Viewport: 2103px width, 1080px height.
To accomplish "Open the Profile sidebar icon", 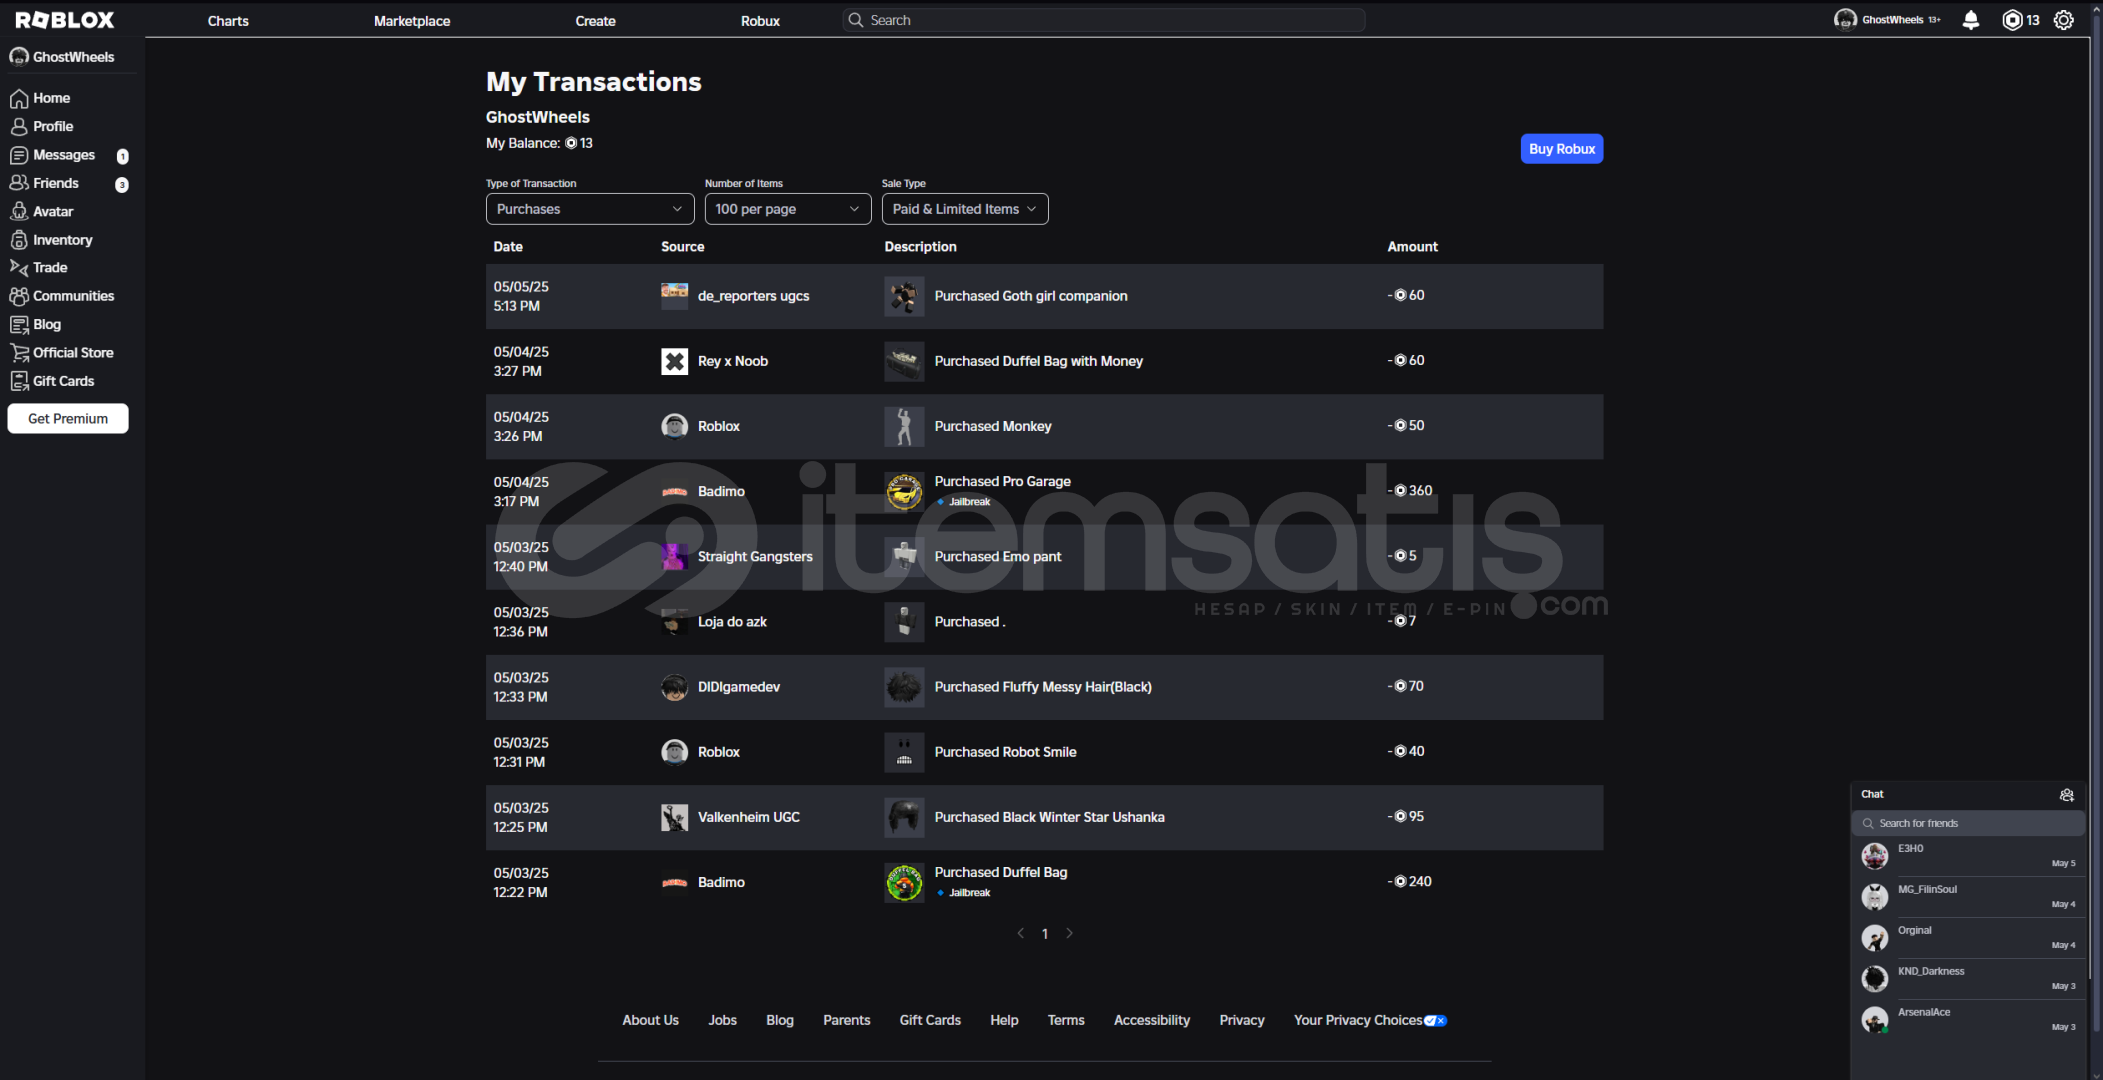I will (x=19, y=126).
